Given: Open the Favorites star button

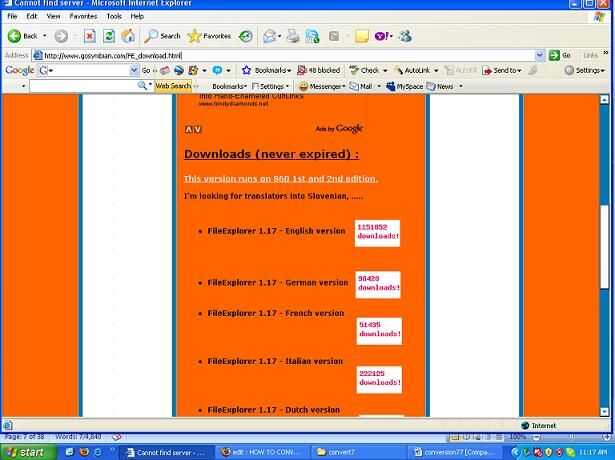Looking at the screenshot, I should point(209,36).
